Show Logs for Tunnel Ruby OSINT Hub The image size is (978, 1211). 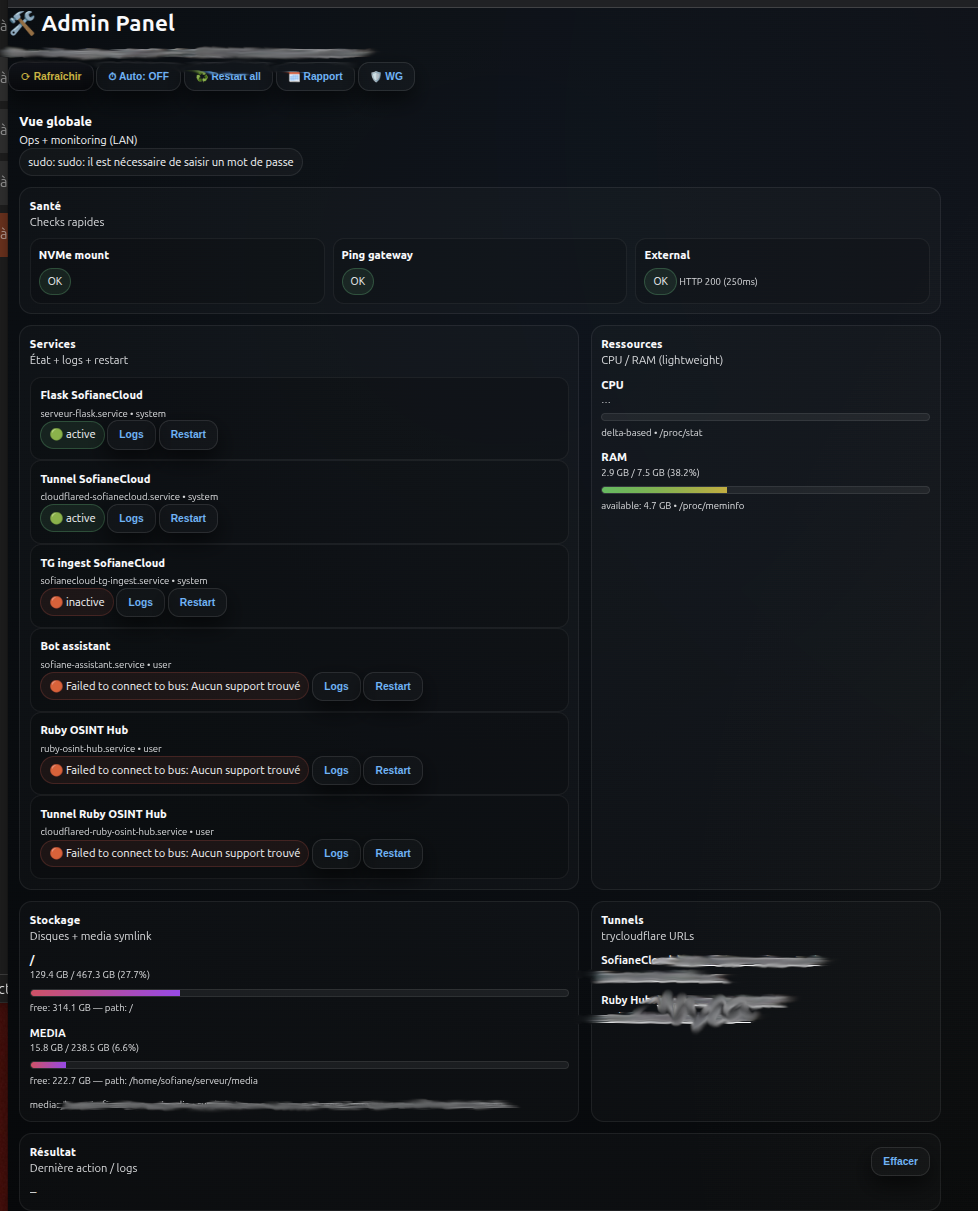pos(336,854)
